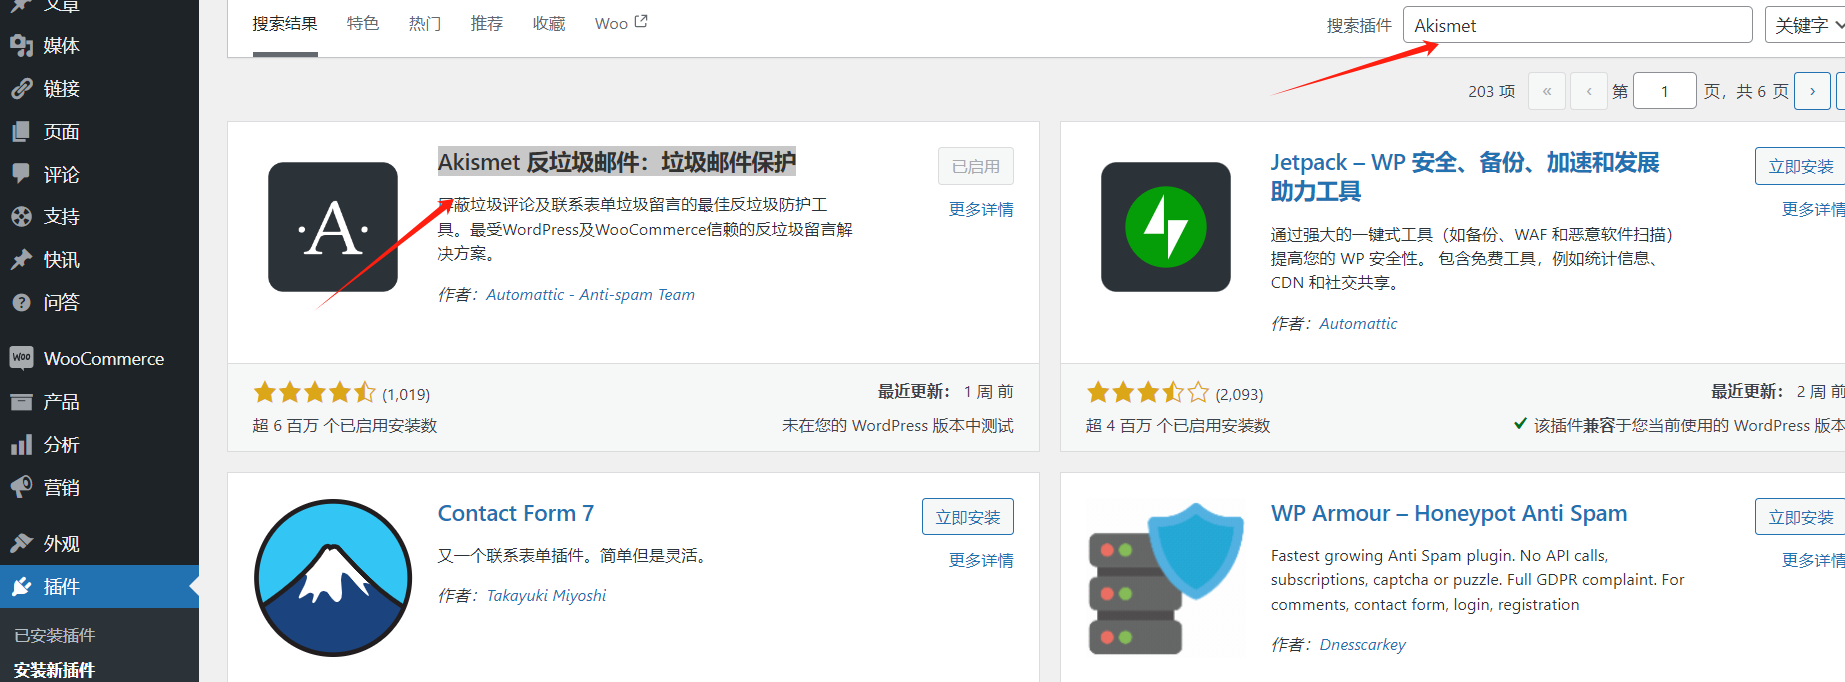The width and height of the screenshot is (1845, 682).
Task: Click the current page number field
Action: 1665,91
